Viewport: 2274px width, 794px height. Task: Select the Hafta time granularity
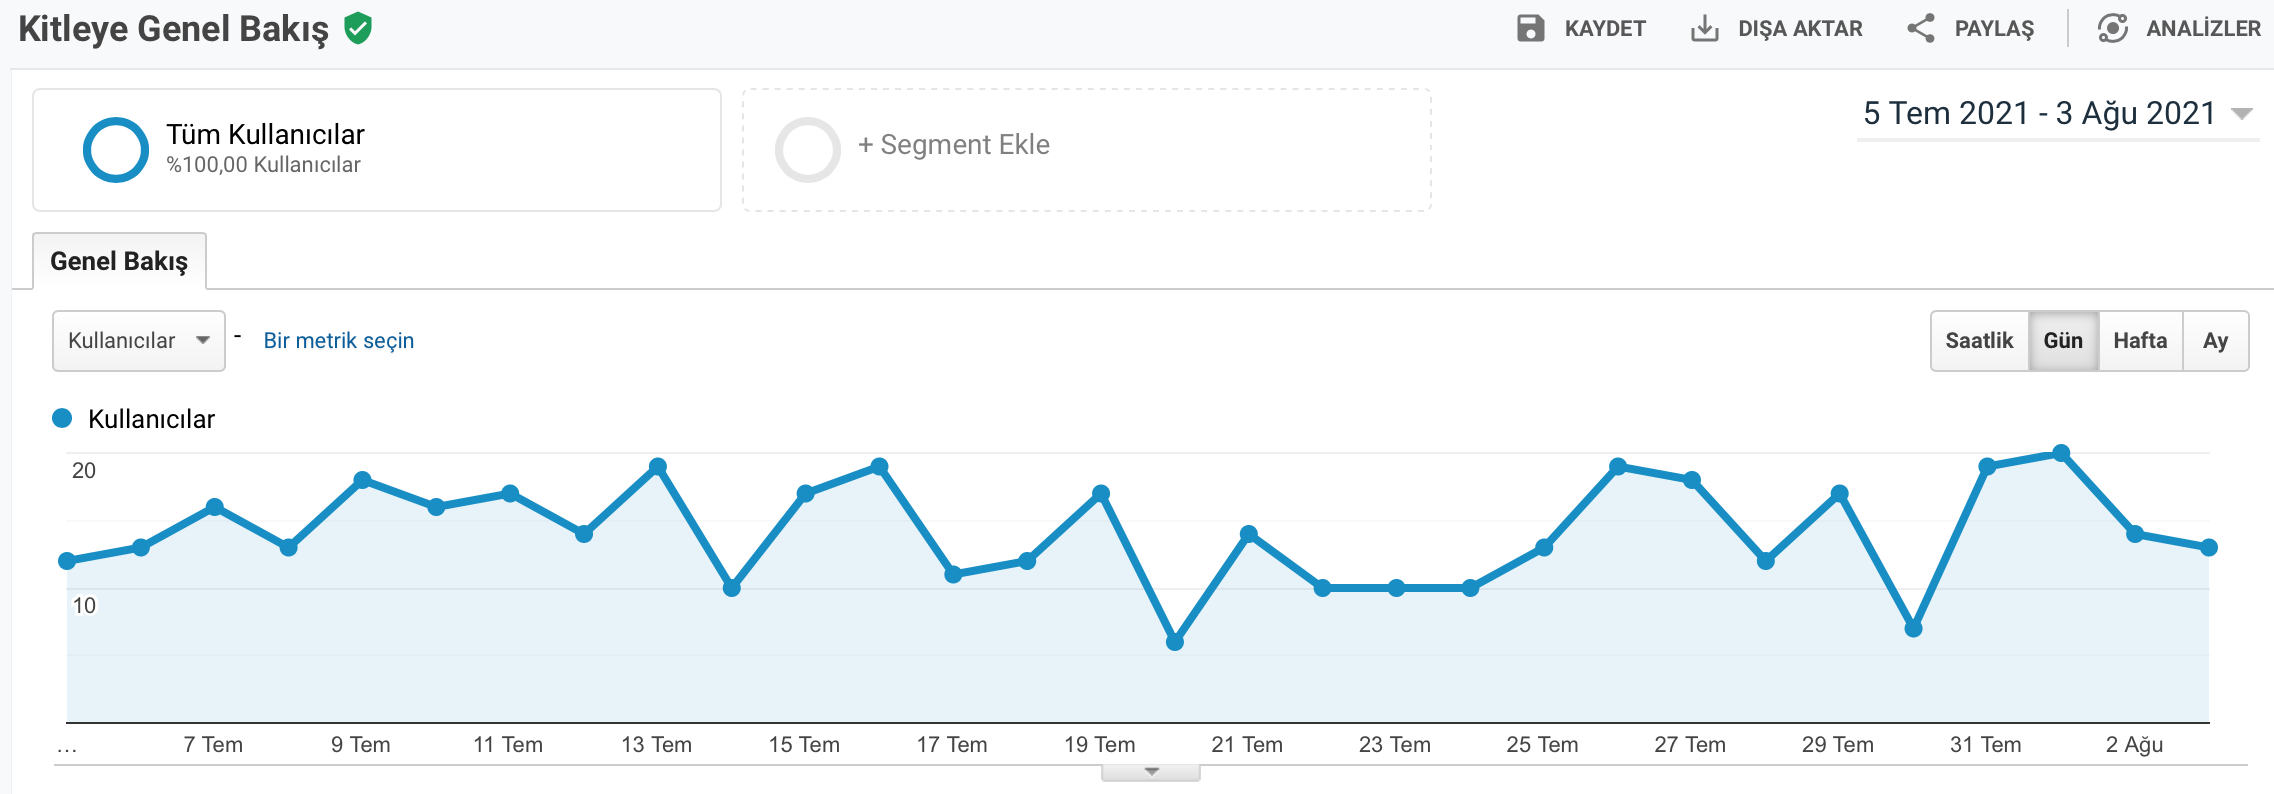(2140, 341)
